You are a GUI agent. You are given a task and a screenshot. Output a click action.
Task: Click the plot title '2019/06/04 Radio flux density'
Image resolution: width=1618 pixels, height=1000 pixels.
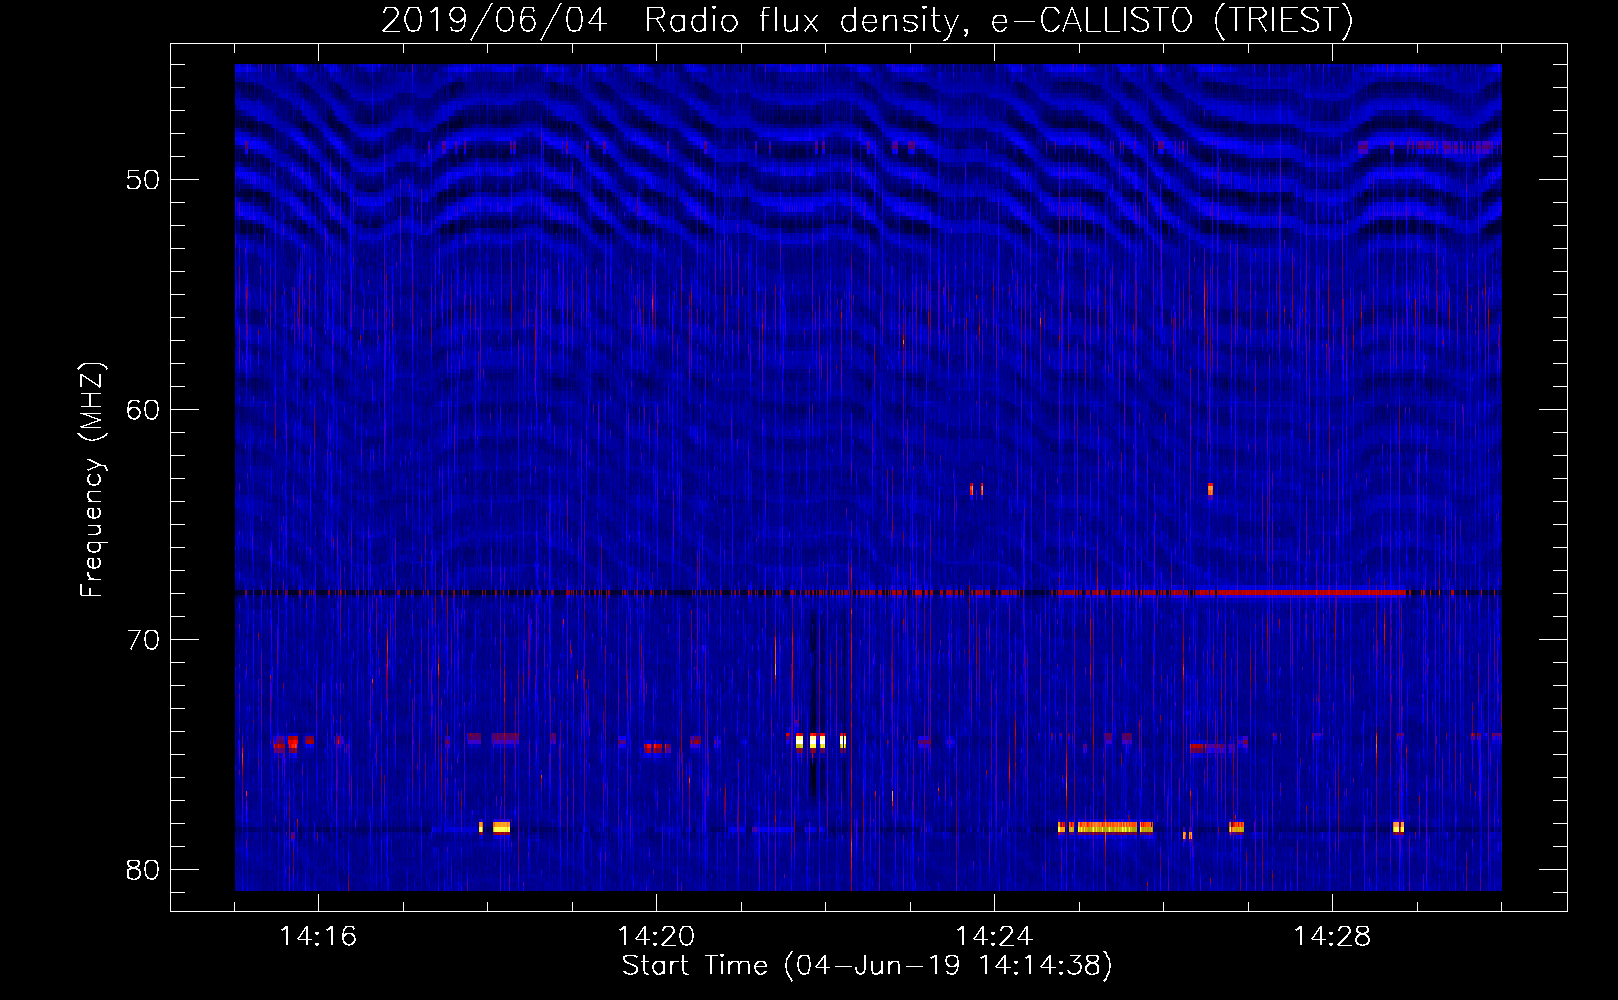[x=866, y=20]
